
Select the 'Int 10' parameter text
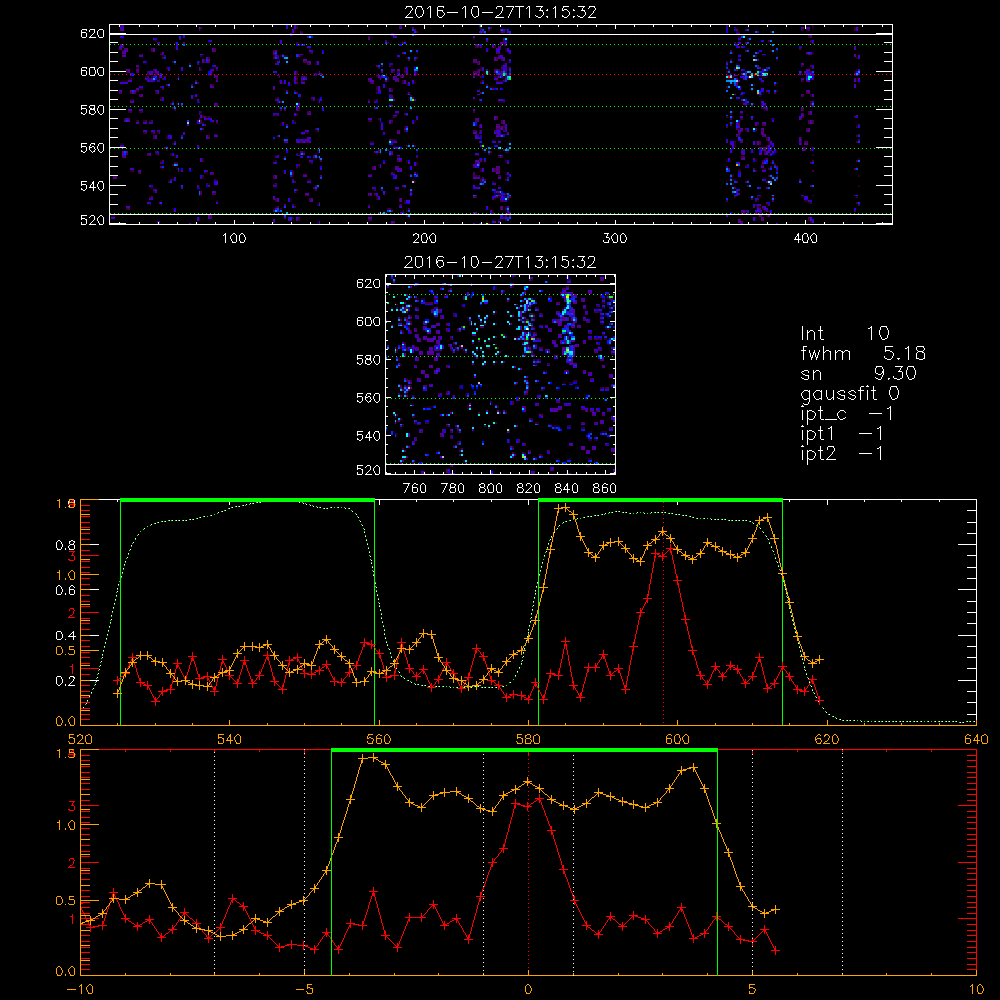[845, 333]
